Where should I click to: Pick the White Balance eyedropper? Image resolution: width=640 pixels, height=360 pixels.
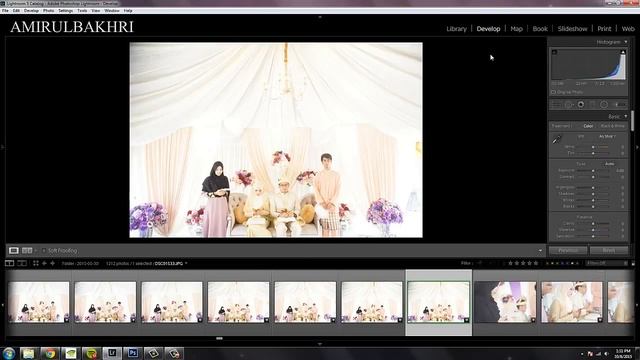point(557,140)
